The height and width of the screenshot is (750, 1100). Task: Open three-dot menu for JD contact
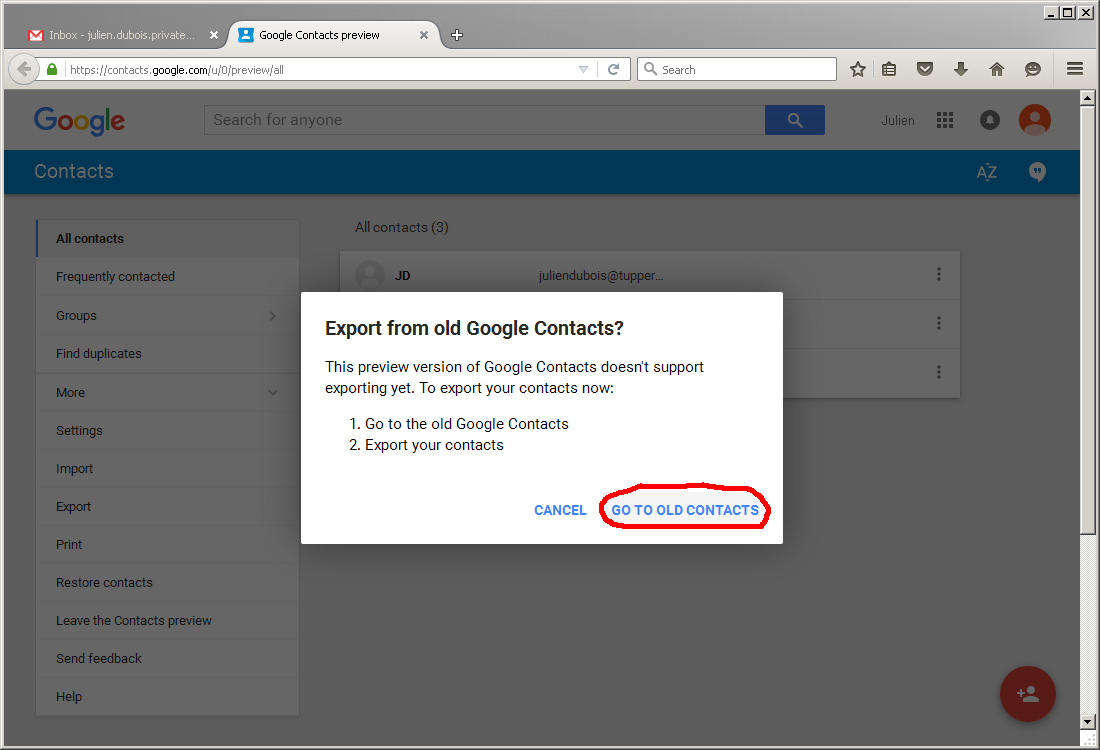point(938,275)
